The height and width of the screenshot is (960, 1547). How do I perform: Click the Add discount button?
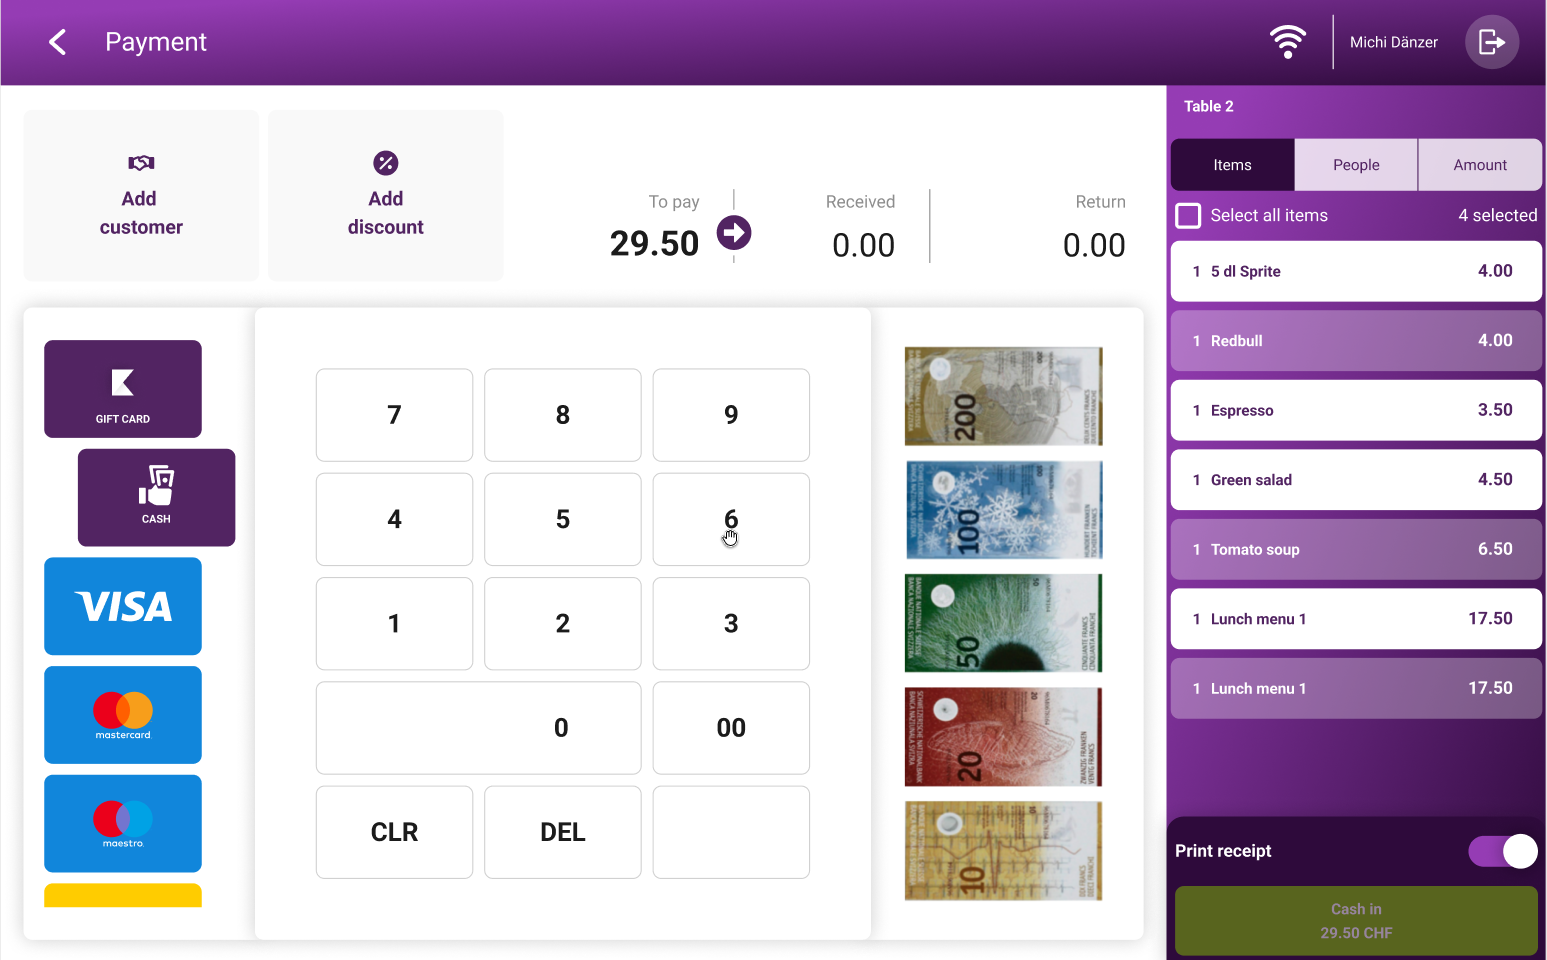386,196
